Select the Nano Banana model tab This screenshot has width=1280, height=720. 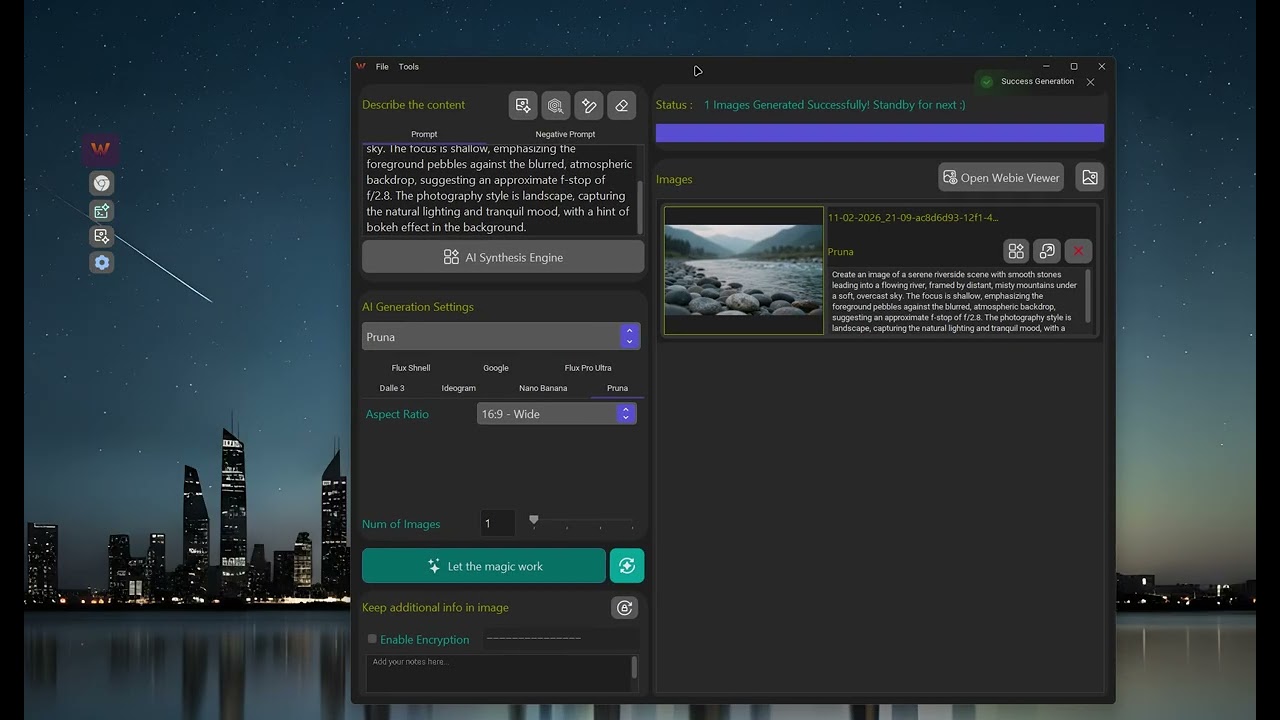point(543,388)
